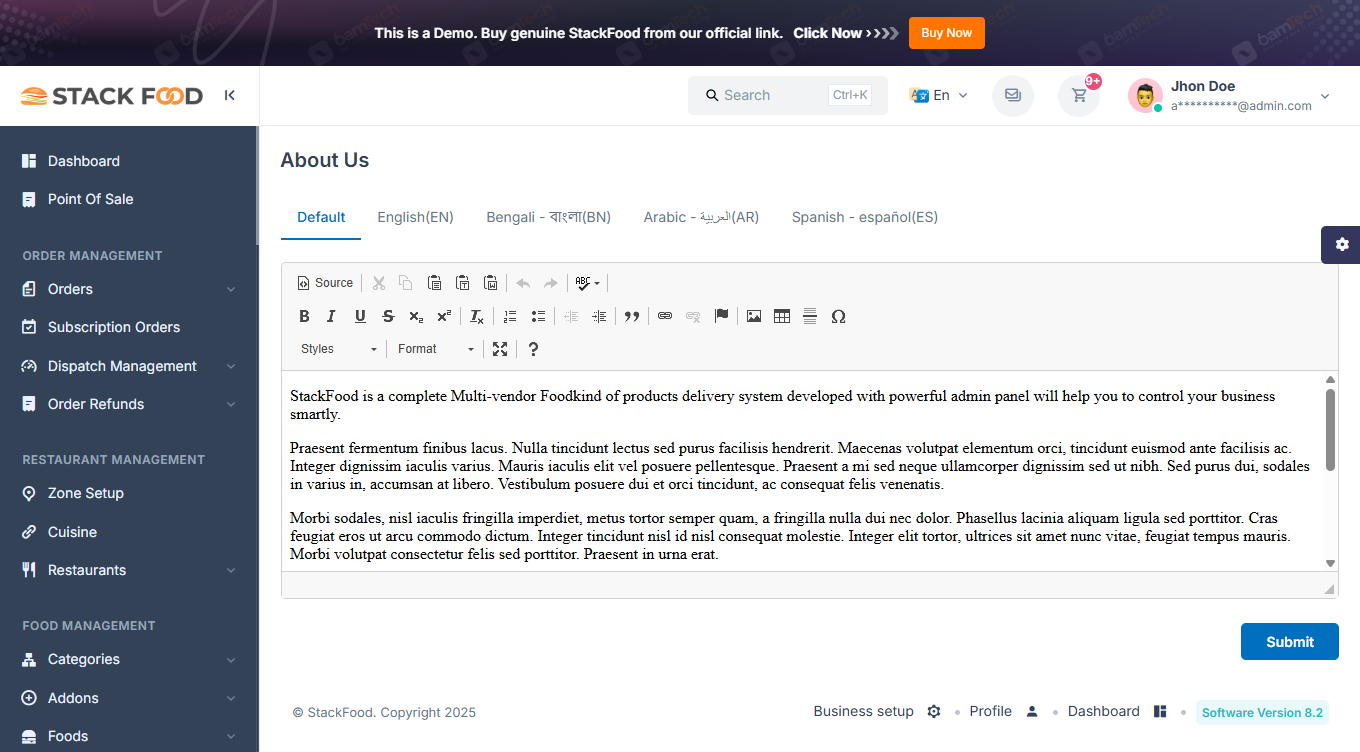
Task: Insert an image into editor
Action: coord(754,316)
